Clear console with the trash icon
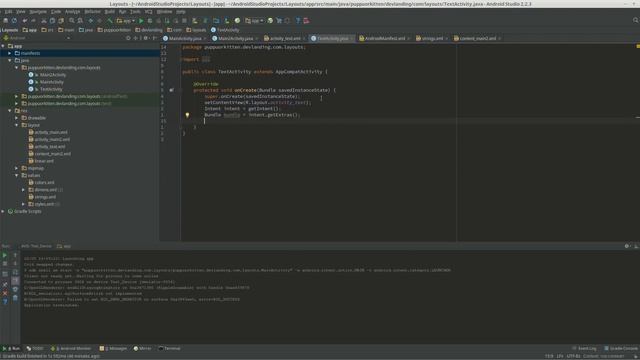 (x=15, y=298)
